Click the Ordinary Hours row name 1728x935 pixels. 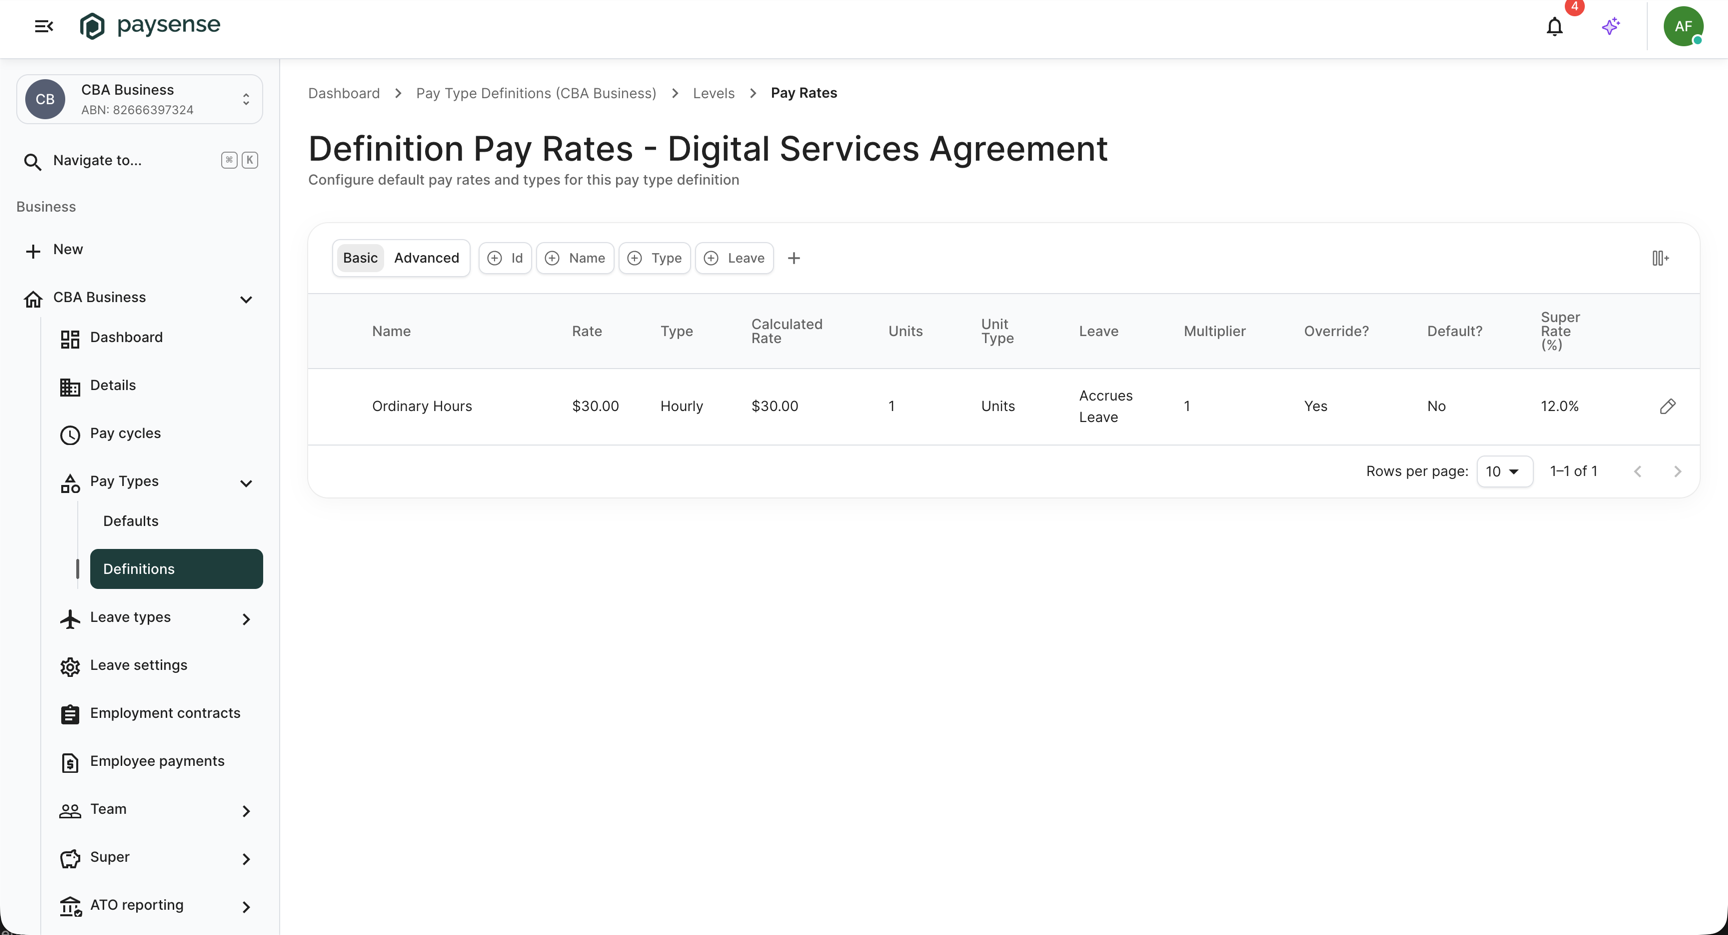pyautogui.click(x=422, y=406)
